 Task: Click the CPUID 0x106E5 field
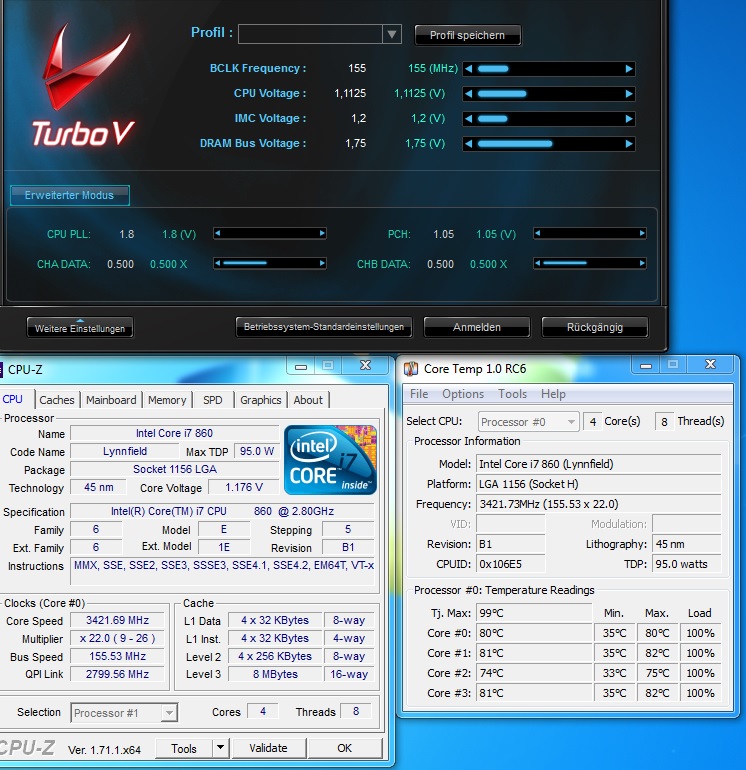click(511, 564)
